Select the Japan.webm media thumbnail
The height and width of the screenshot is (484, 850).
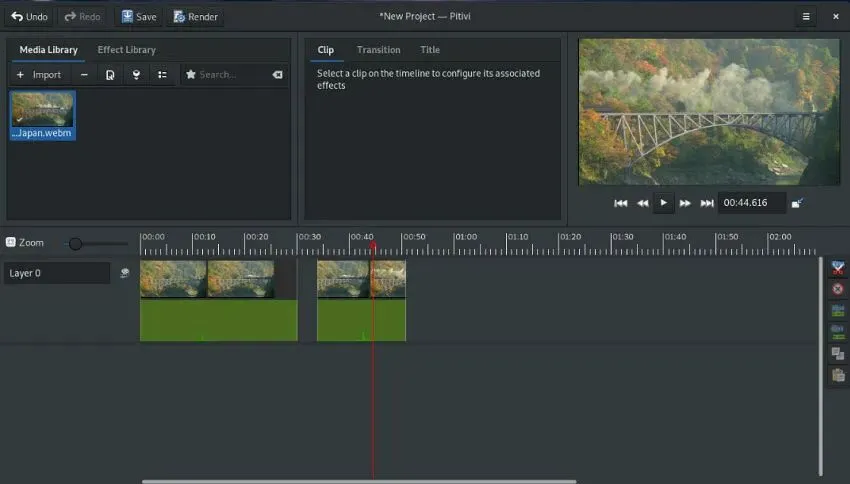point(43,115)
